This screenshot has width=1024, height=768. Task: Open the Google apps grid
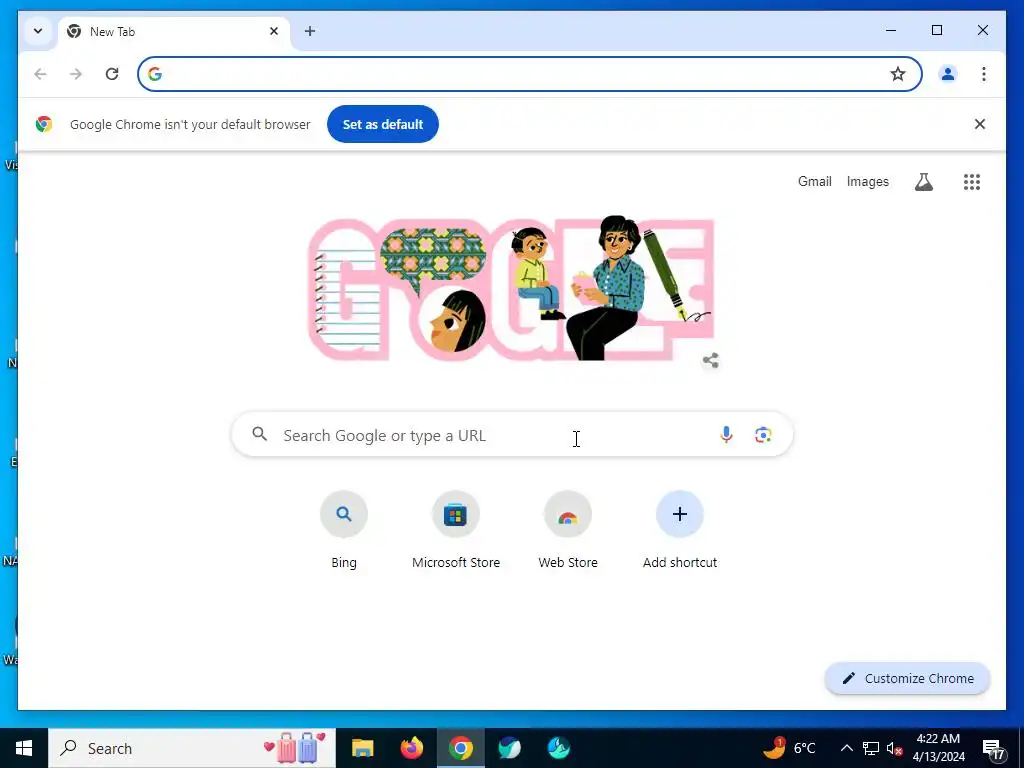[972, 182]
